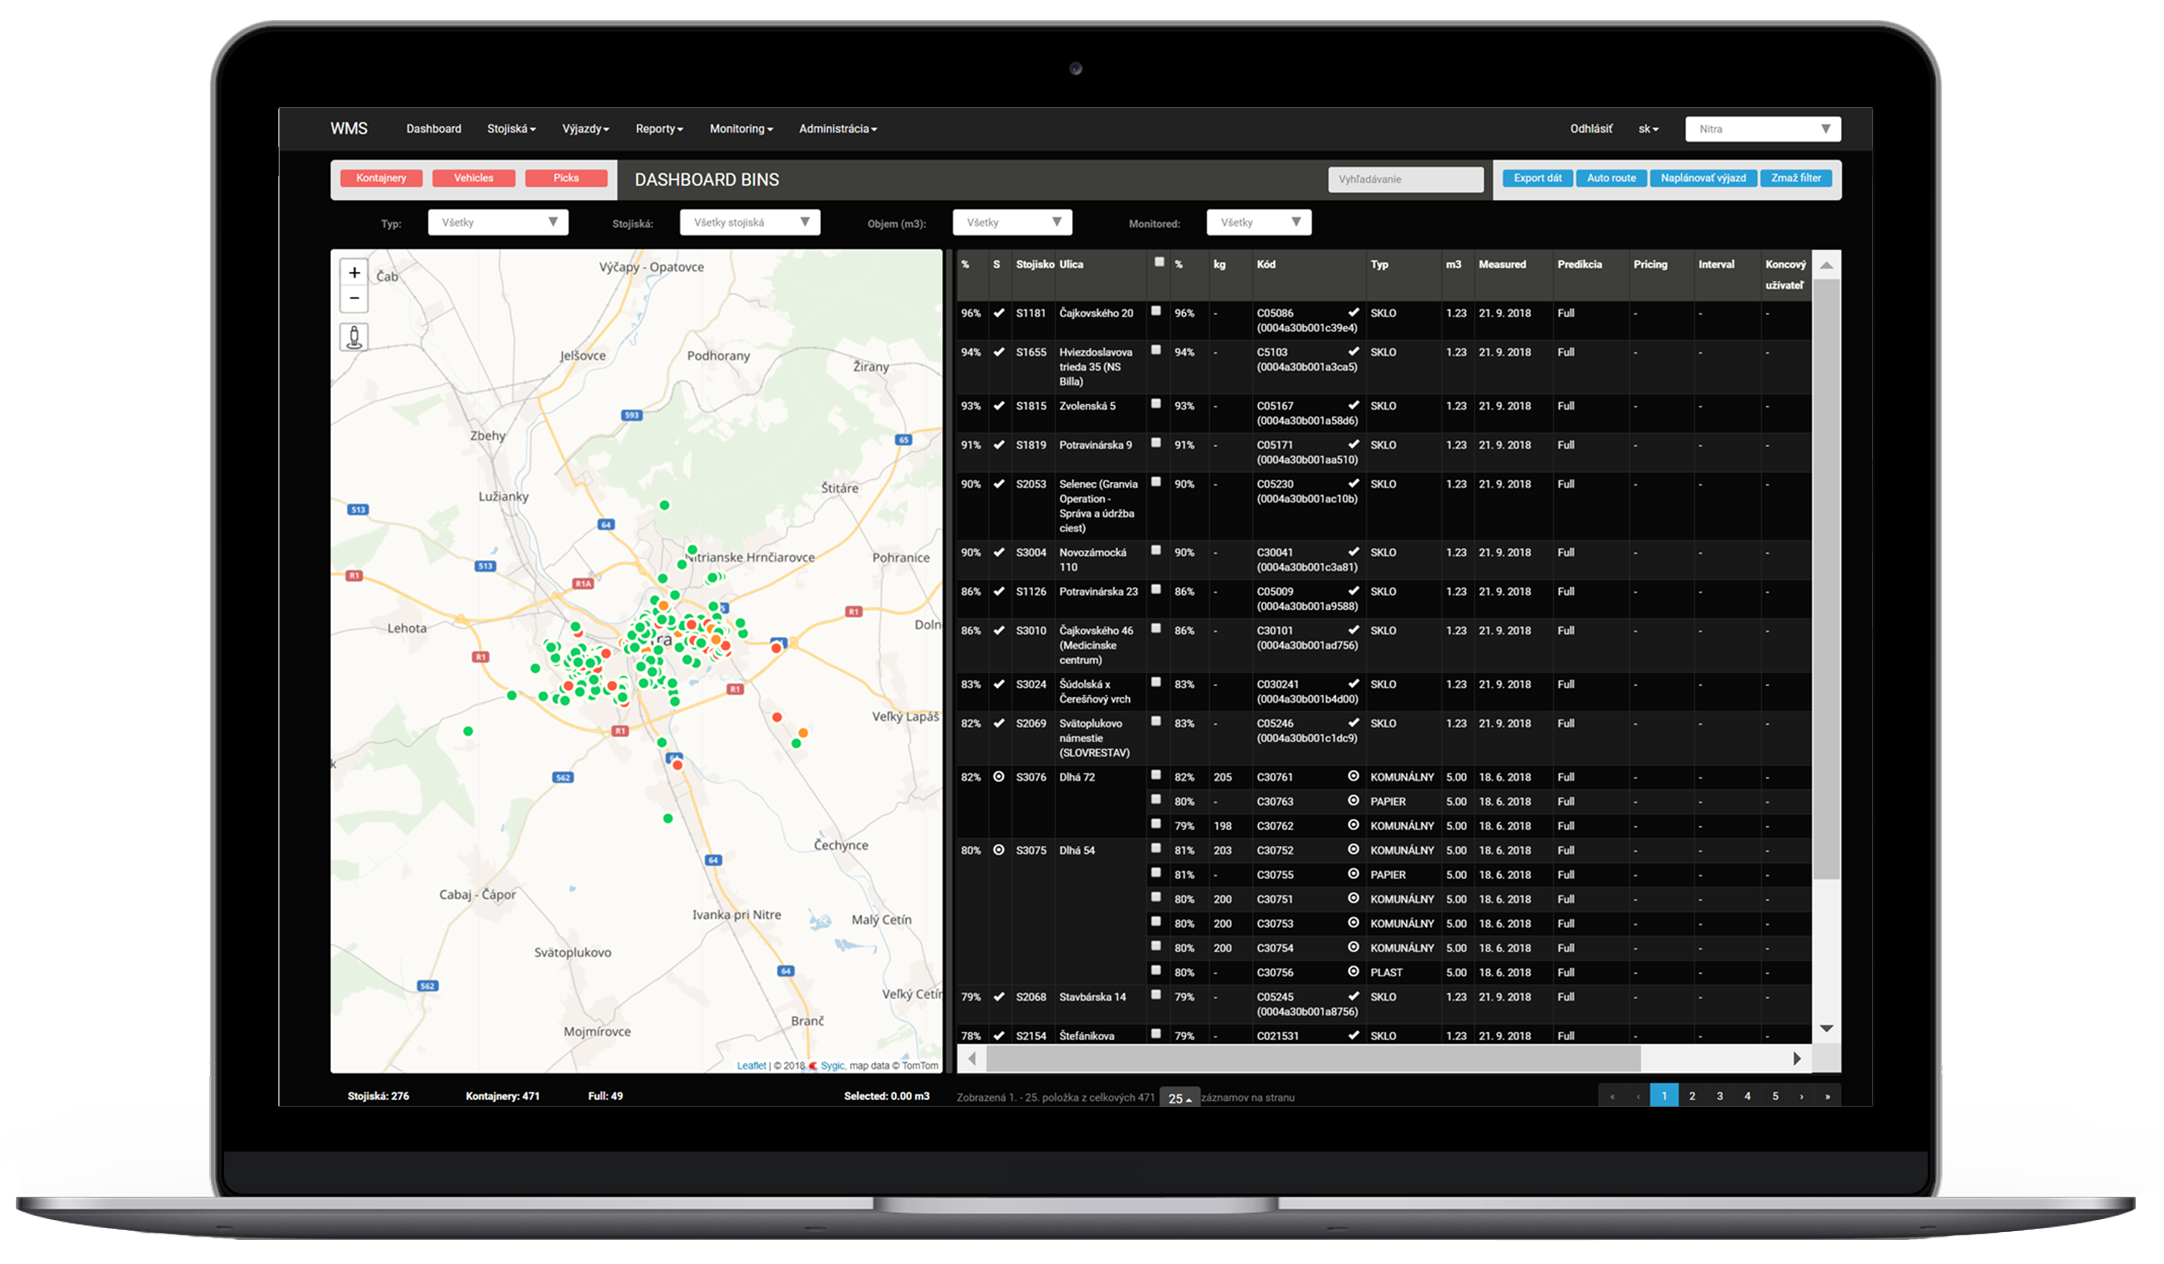Click the Zmaž filter button
The image size is (2164, 1264).
(x=1796, y=178)
